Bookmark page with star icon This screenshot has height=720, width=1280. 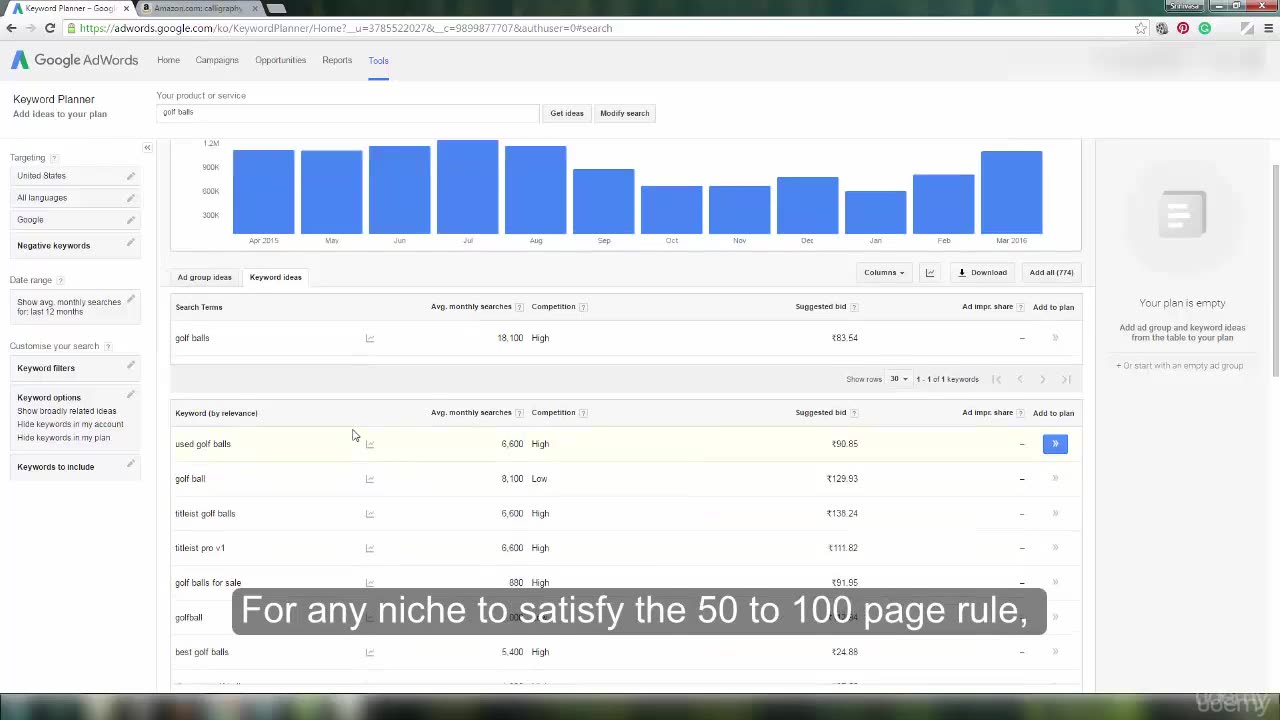[x=1141, y=28]
